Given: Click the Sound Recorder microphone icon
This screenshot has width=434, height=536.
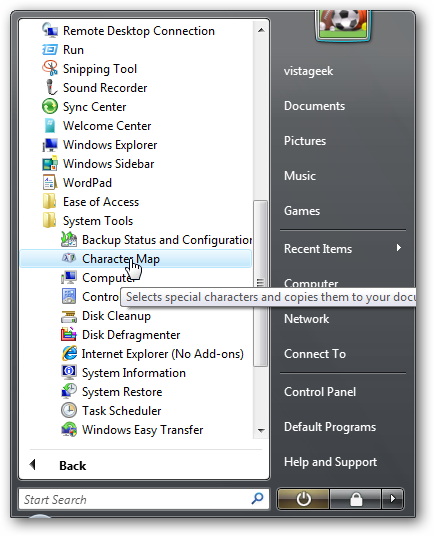Looking at the screenshot, I should click(51, 87).
